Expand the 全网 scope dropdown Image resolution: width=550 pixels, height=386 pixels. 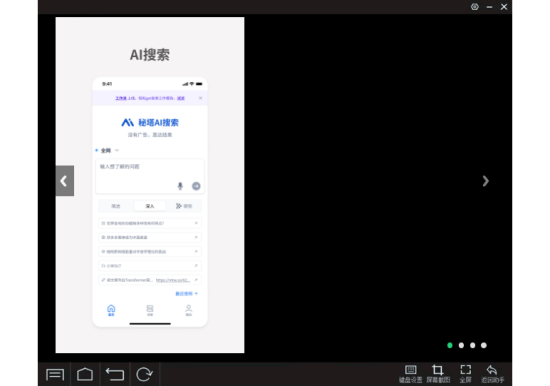tap(108, 151)
